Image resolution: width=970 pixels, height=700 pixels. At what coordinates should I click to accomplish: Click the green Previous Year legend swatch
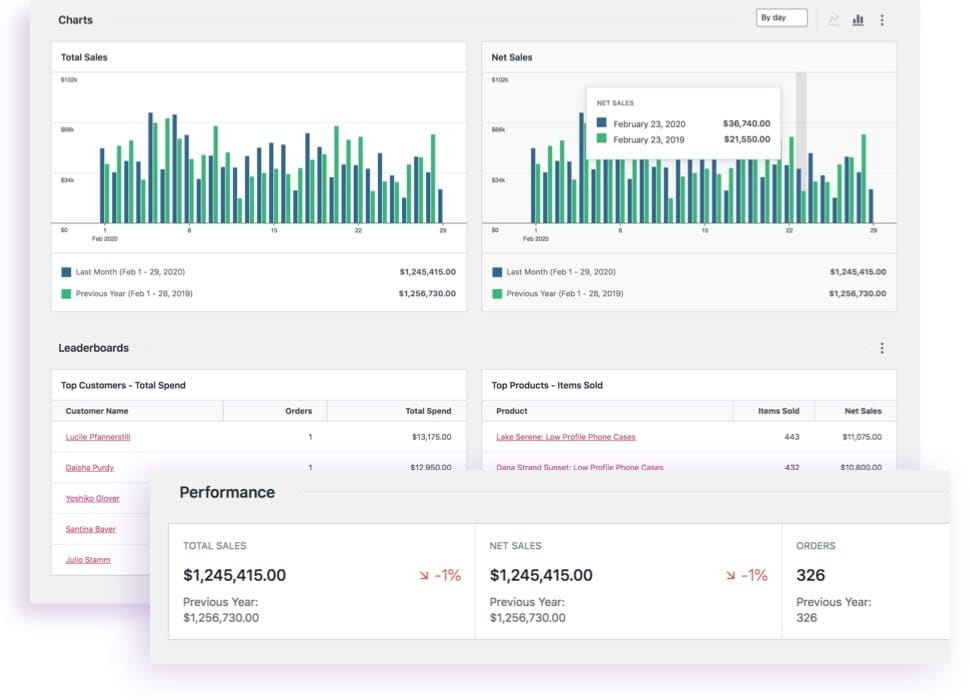(x=497, y=293)
